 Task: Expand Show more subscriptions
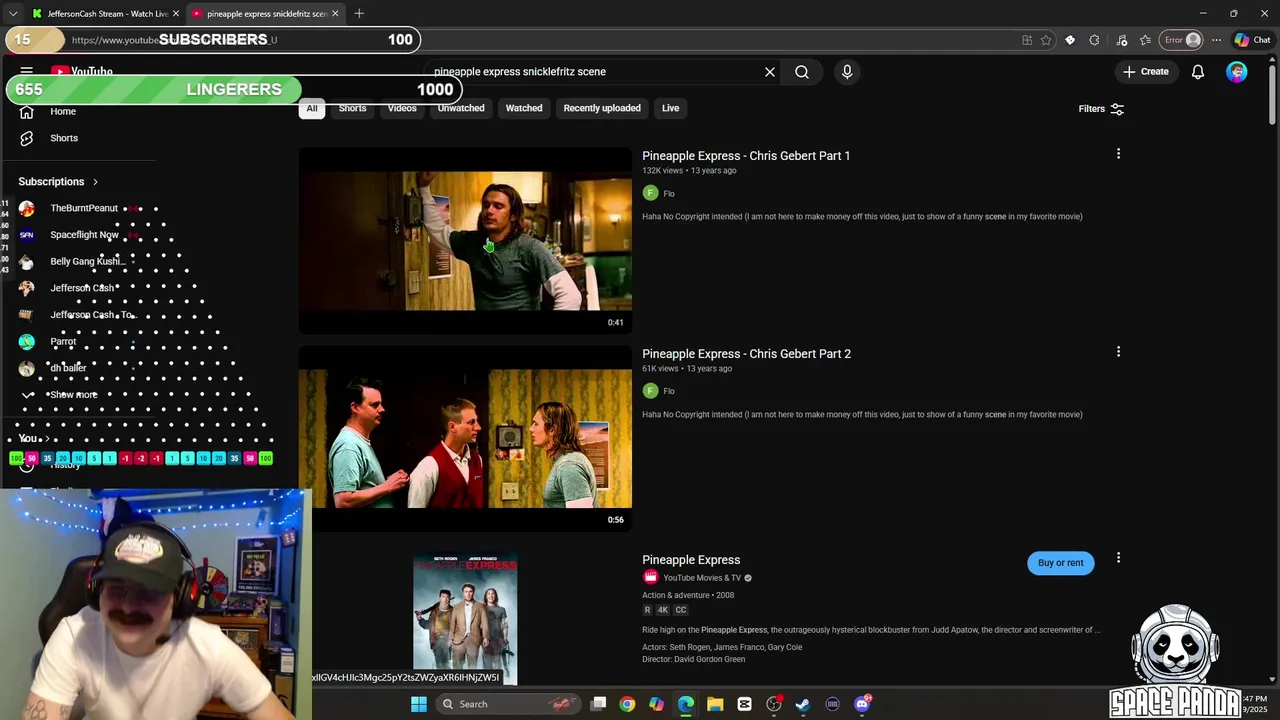pos(72,395)
